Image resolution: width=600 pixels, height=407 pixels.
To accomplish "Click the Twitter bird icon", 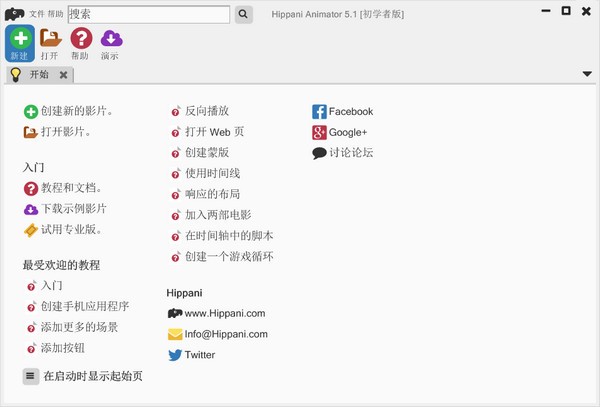I will click(x=175, y=355).
